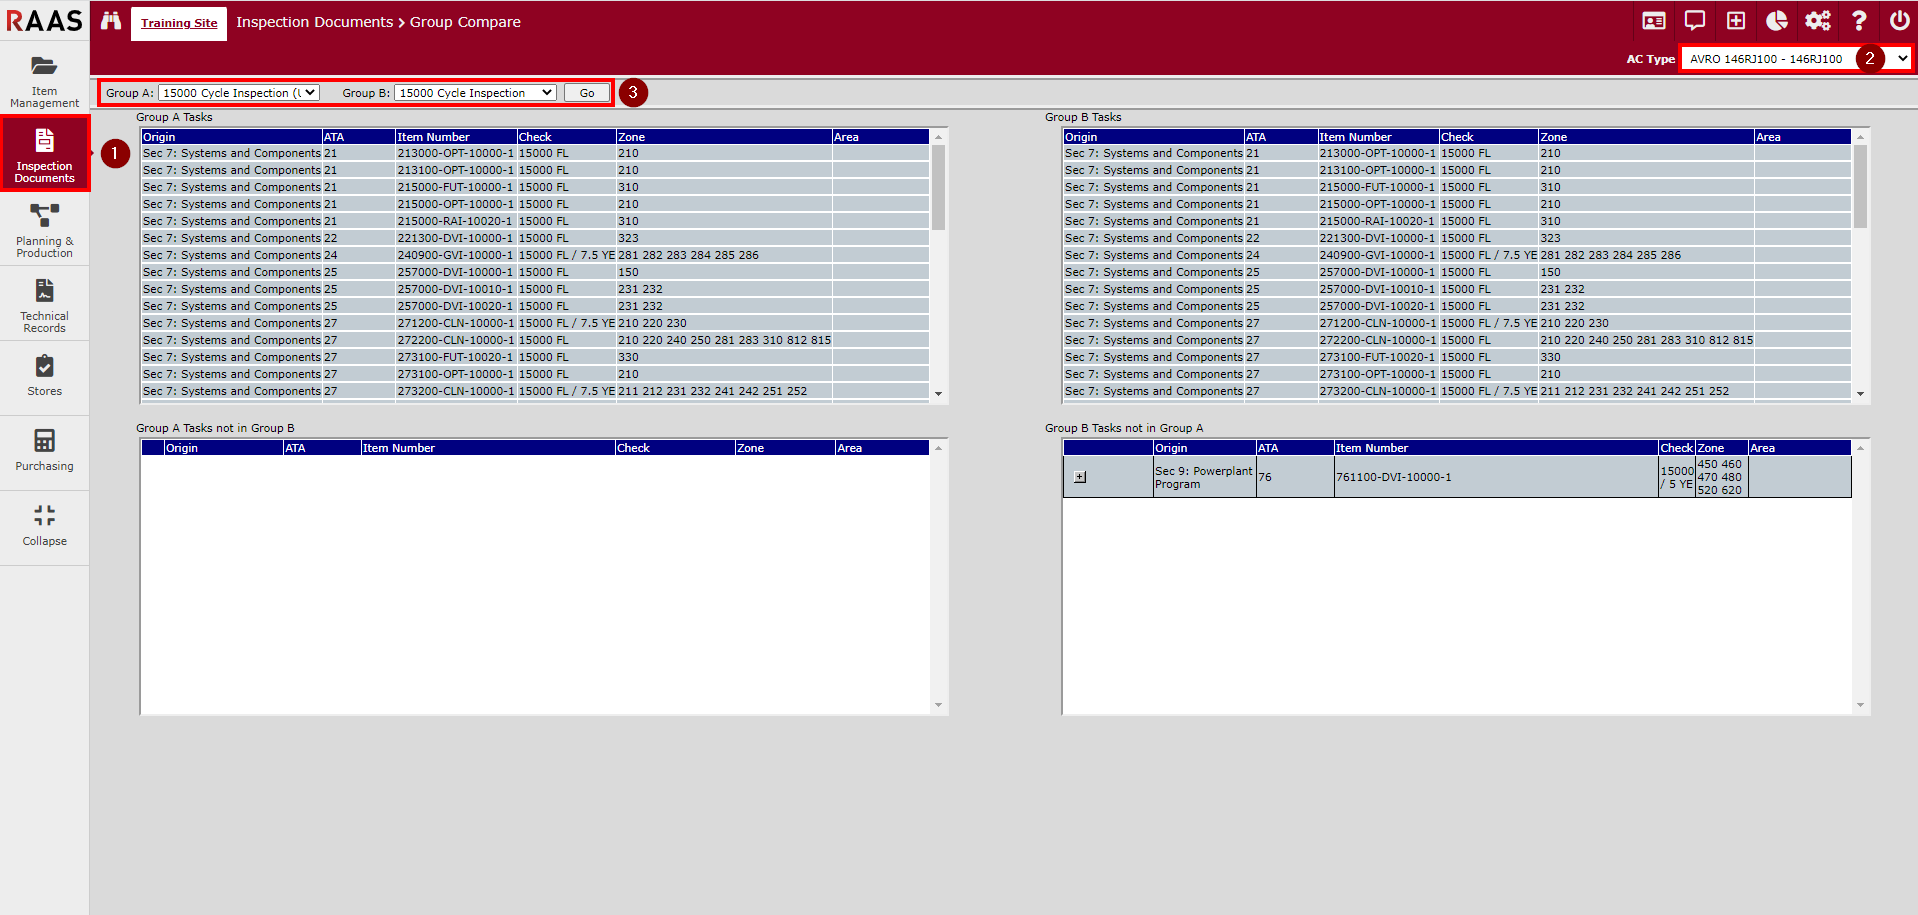Screen dimensions: 1918x915
Task: Open the binoculars search icon
Action: 111,21
